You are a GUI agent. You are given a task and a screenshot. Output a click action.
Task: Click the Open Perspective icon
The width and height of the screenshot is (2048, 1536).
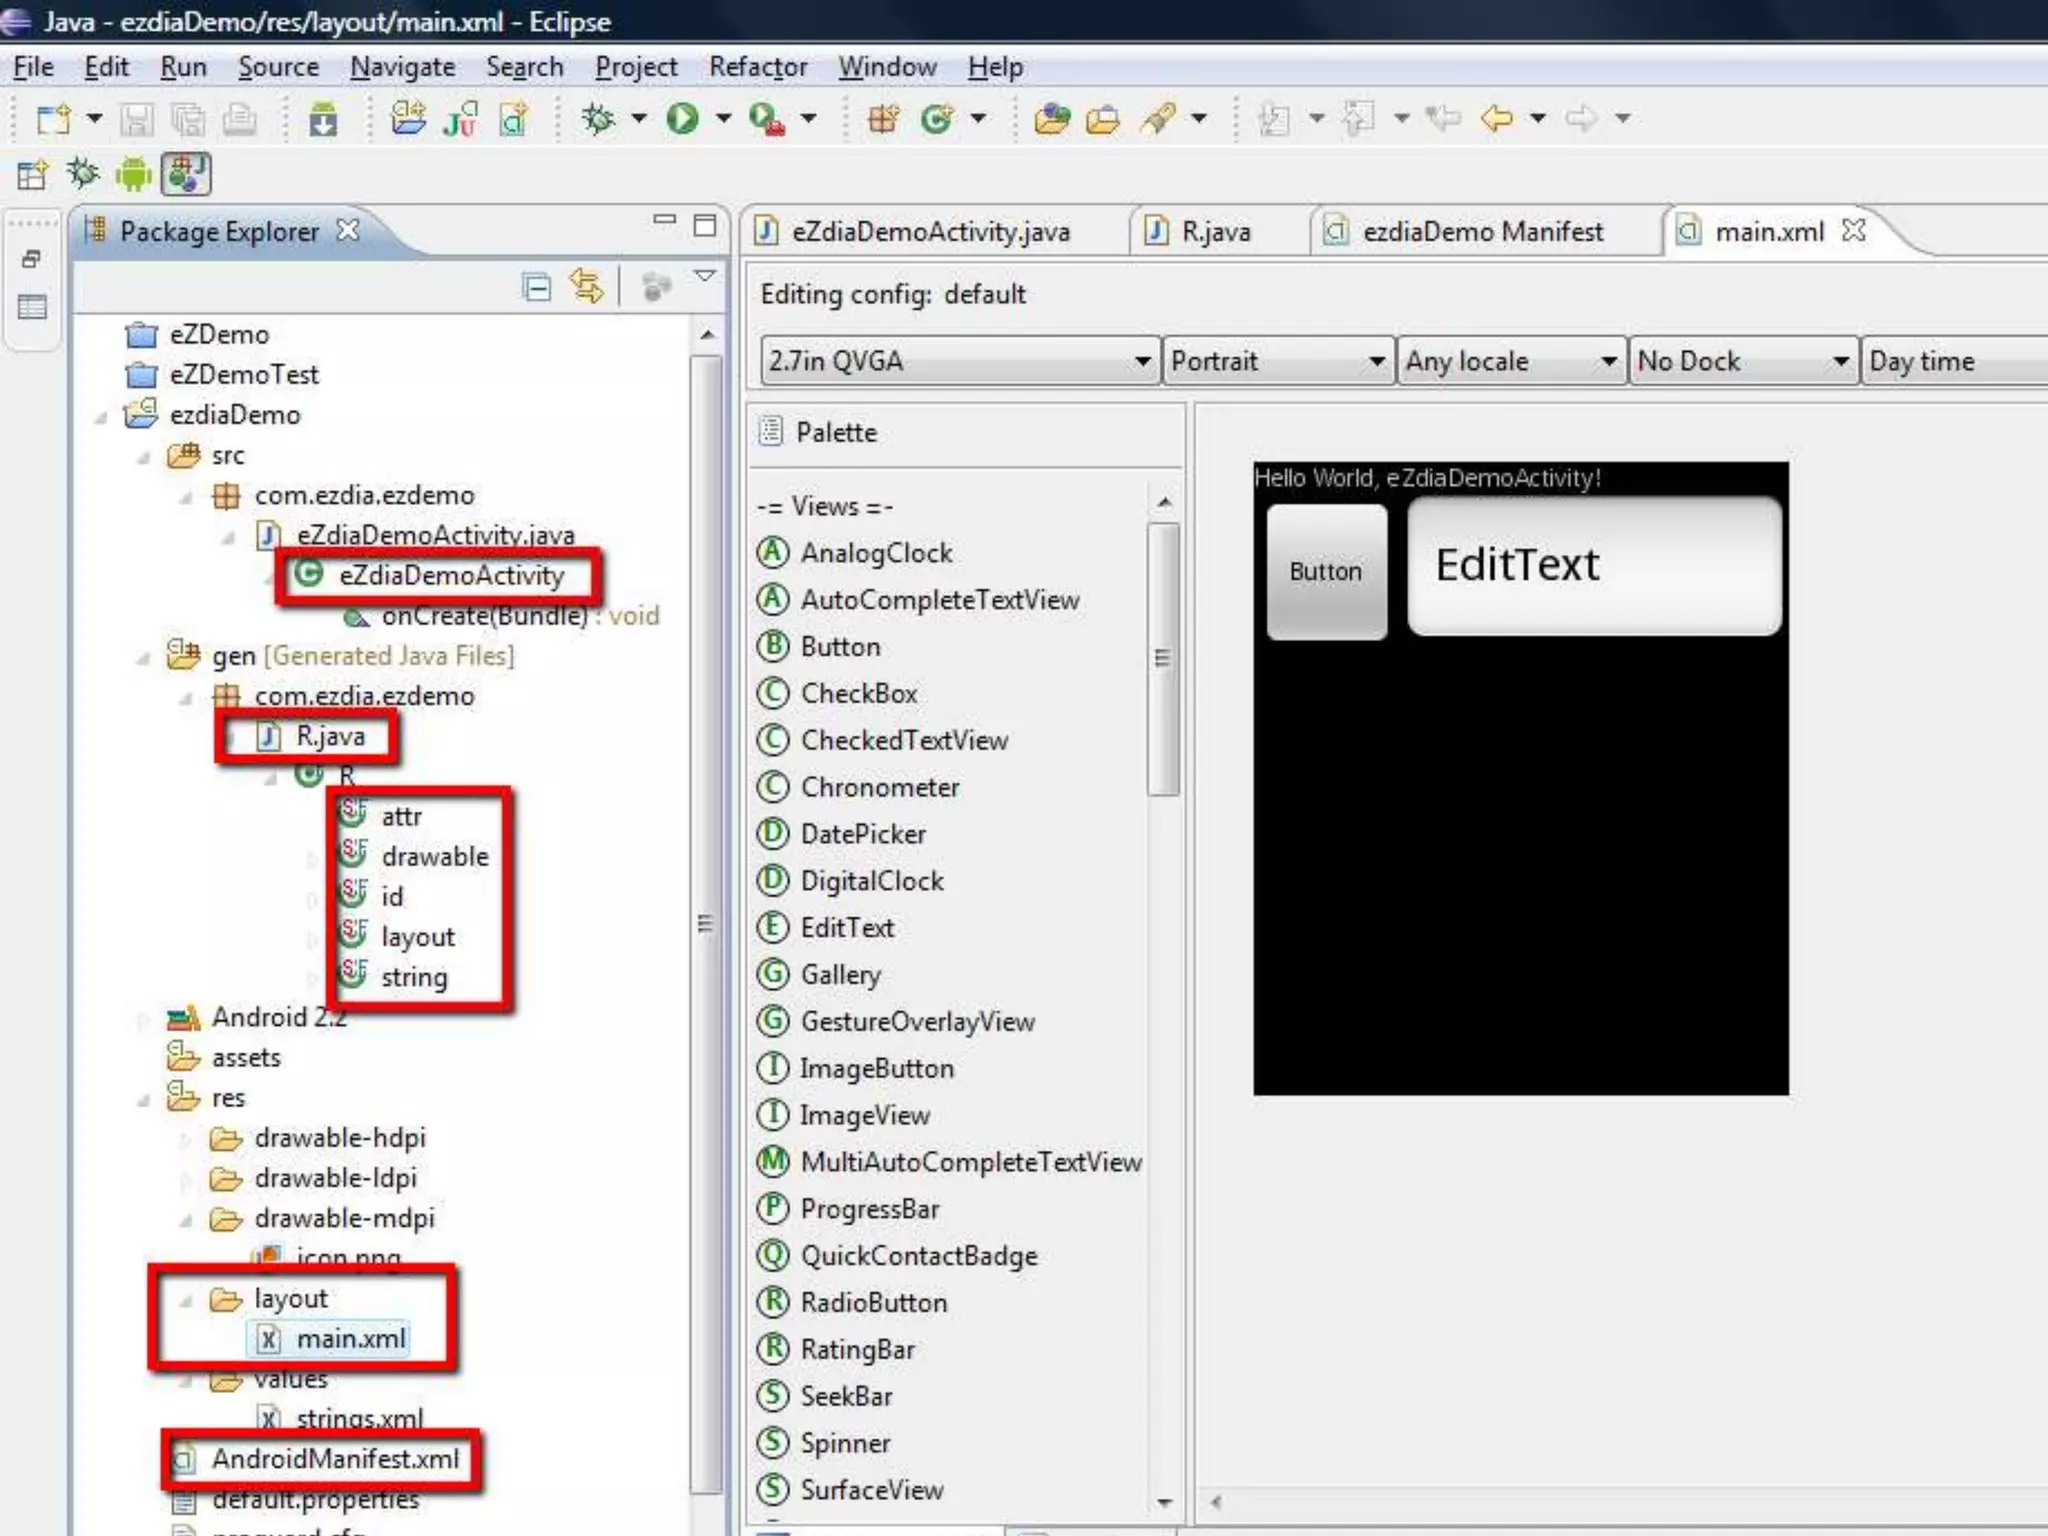pyautogui.click(x=32, y=175)
